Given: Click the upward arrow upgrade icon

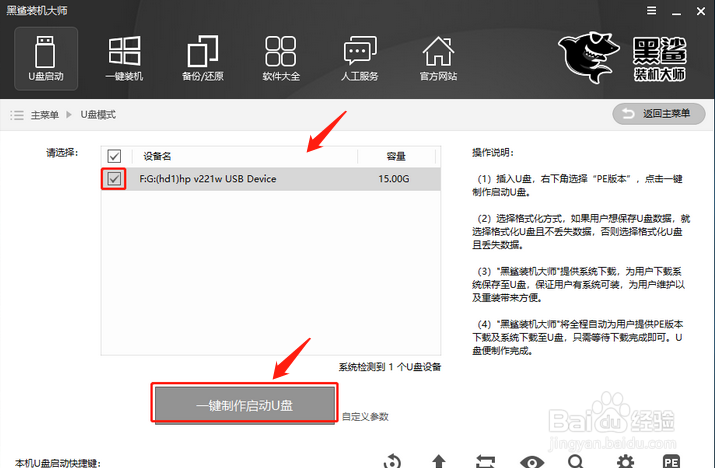Looking at the screenshot, I should [x=439, y=461].
